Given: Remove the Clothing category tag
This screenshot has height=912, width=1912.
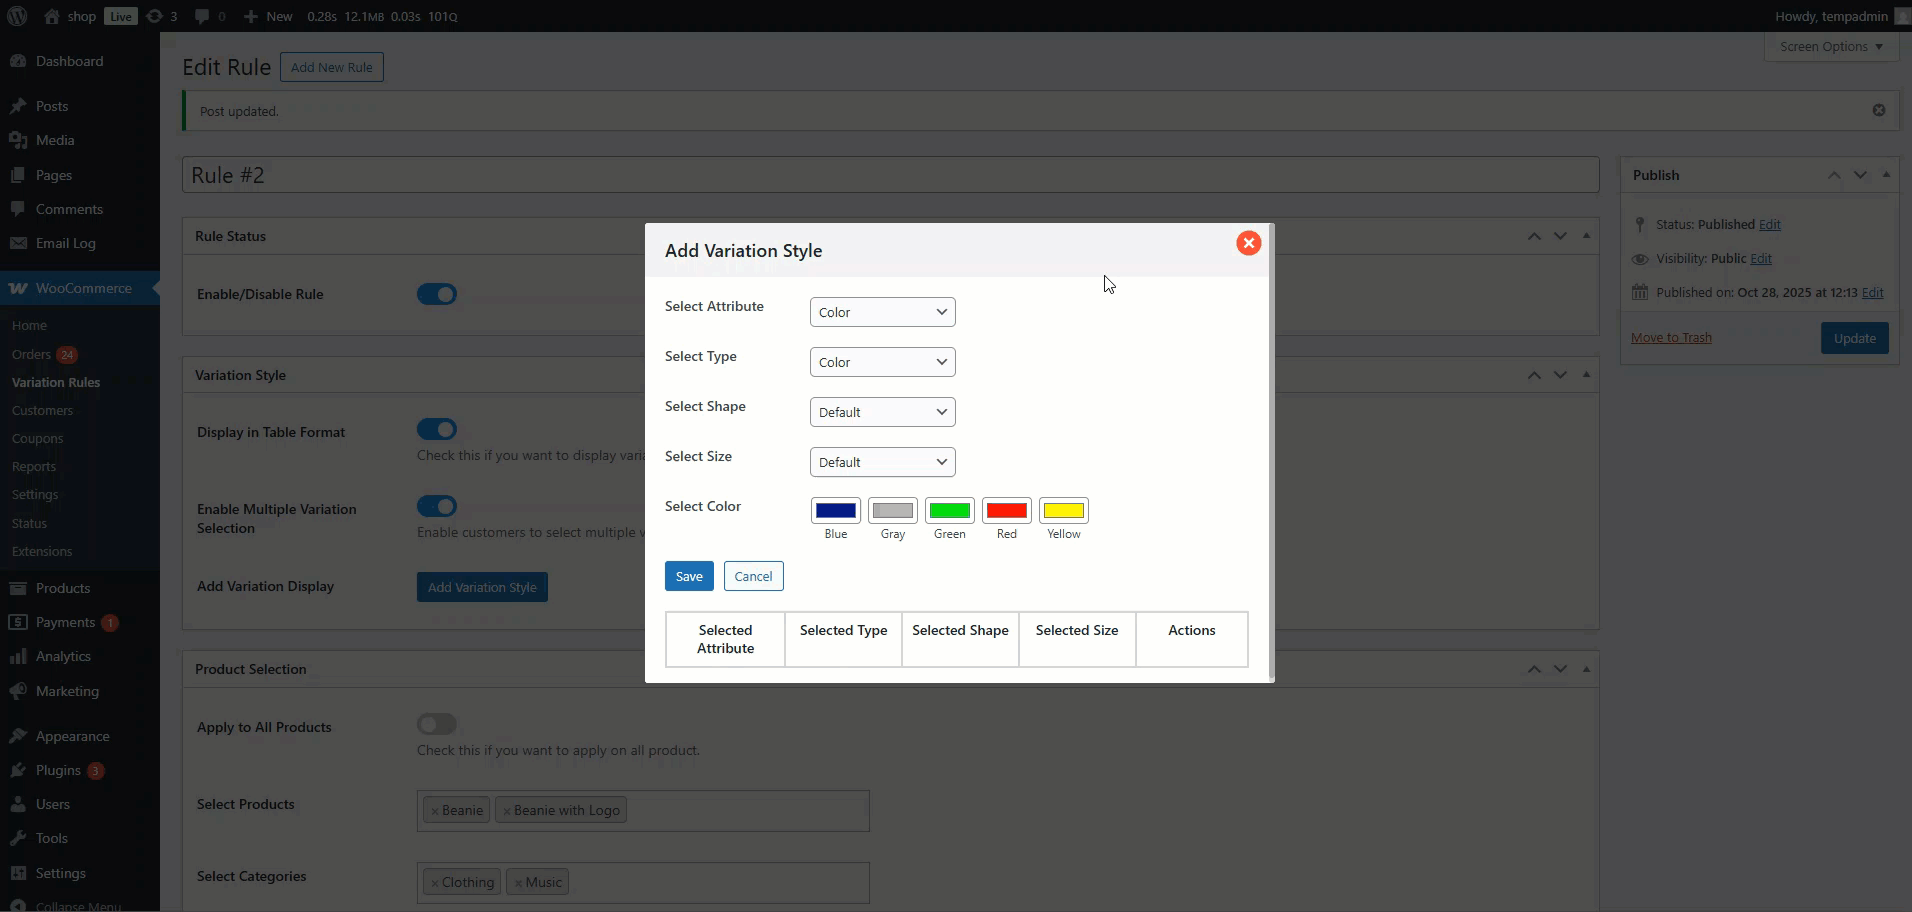Looking at the screenshot, I should pyautogui.click(x=435, y=883).
